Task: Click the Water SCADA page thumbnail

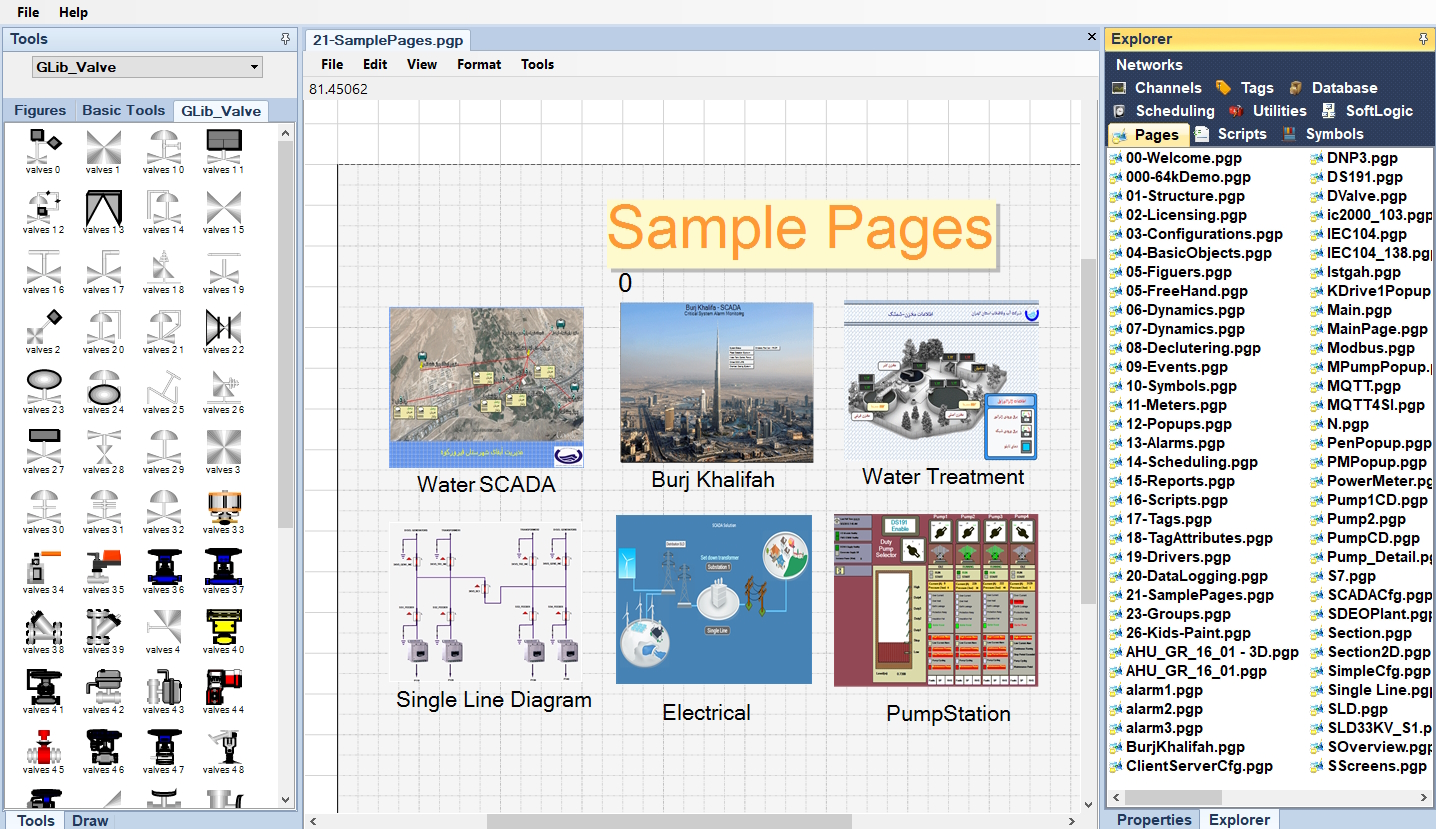Action: point(487,387)
